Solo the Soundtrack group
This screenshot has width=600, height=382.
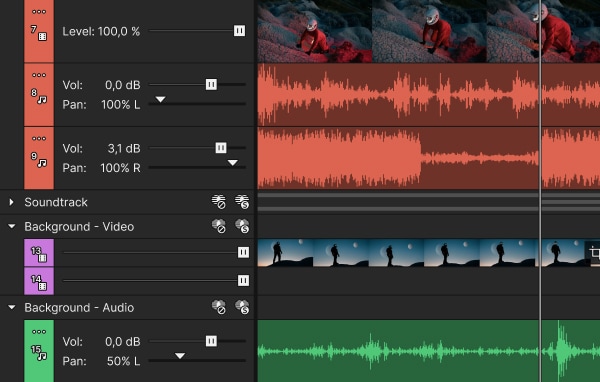[x=242, y=202]
